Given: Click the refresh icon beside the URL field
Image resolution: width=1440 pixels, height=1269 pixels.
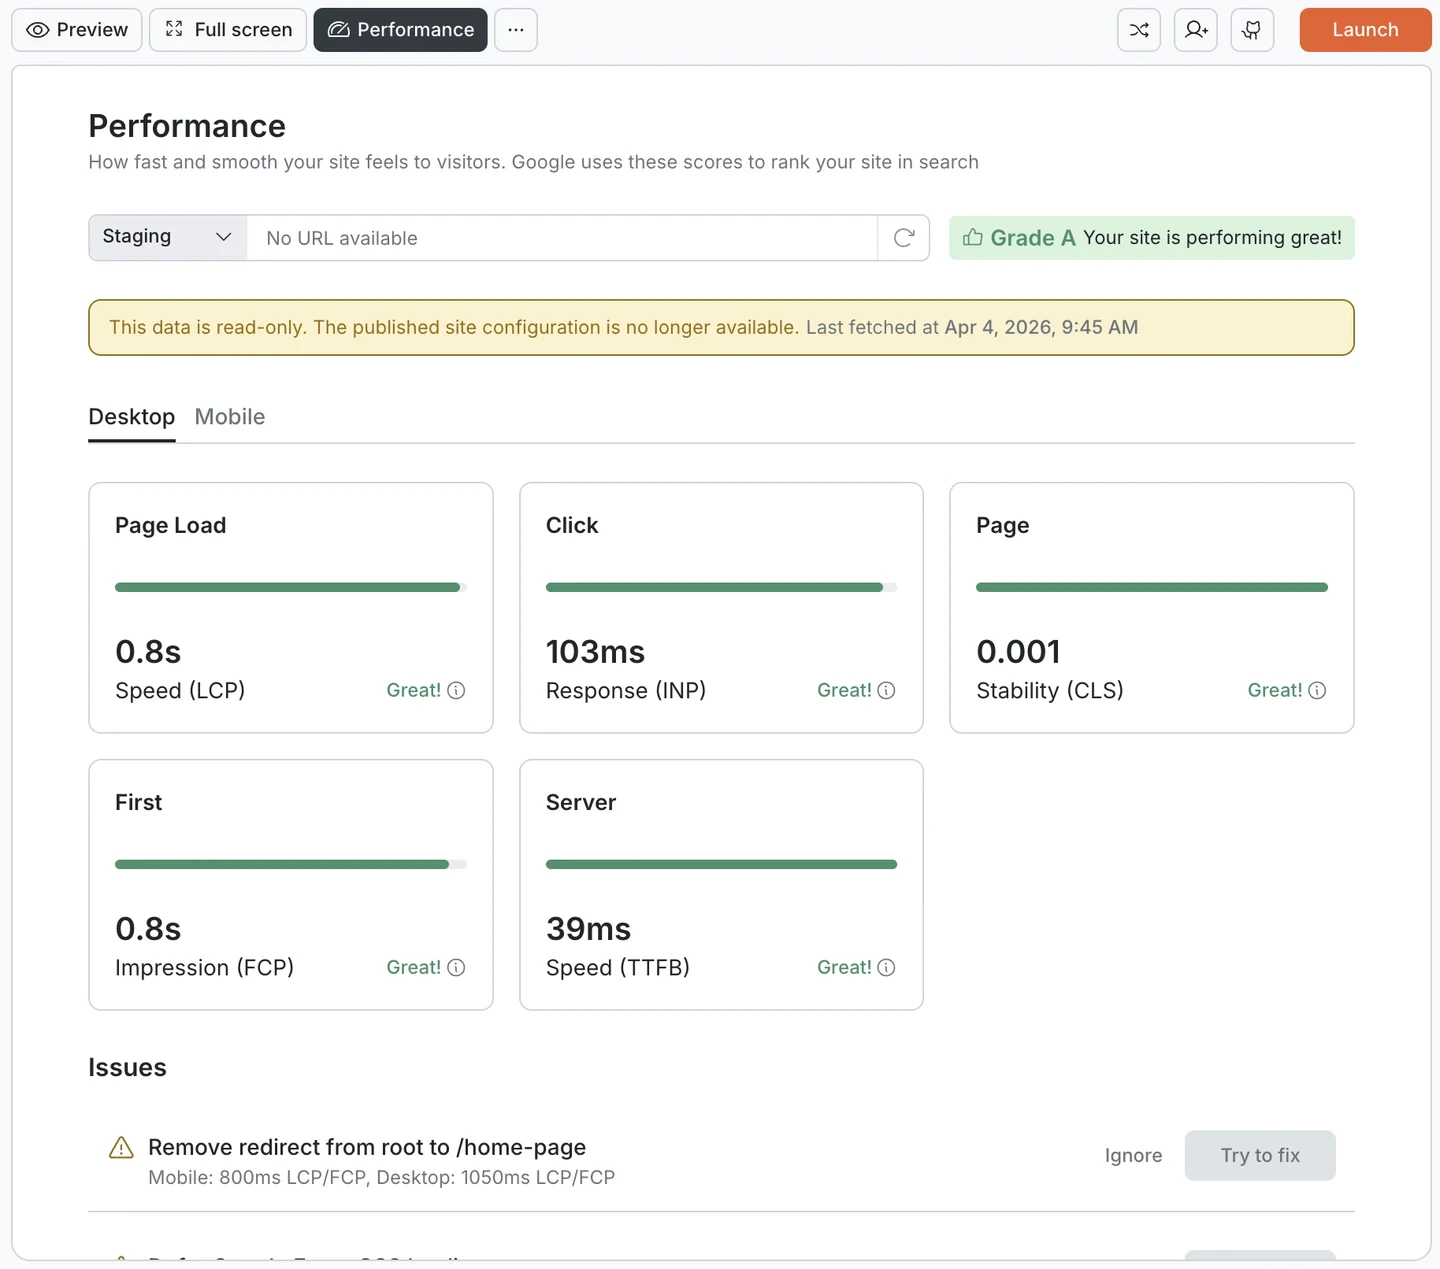Looking at the screenshot, I should 904,238.
